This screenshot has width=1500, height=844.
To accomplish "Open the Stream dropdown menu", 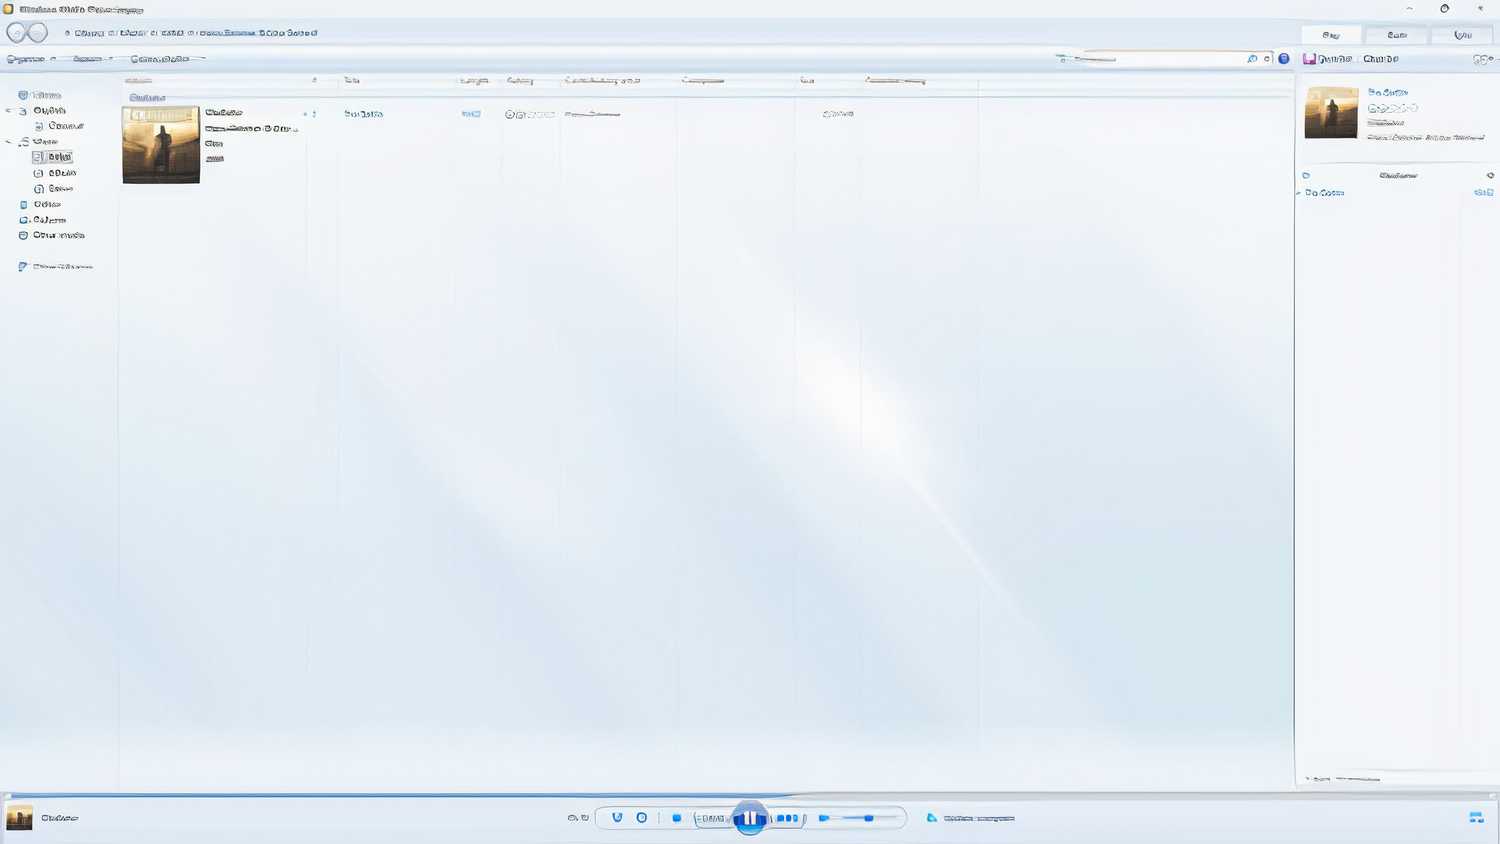I will [92, 59].
